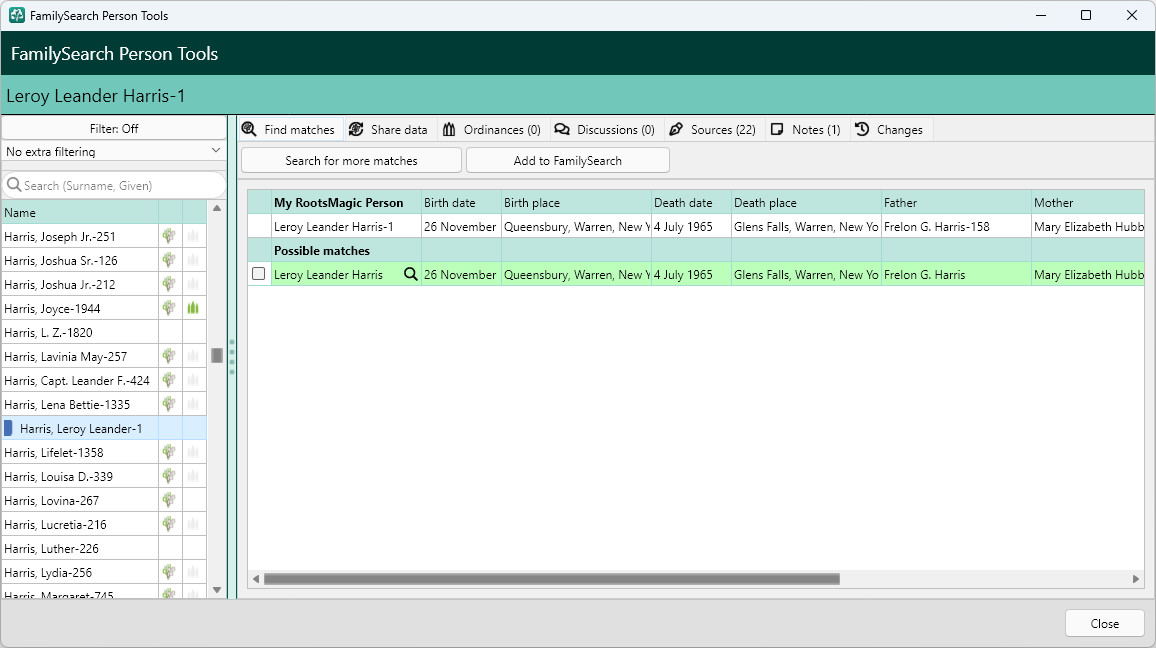Click the Frelon G. Harris-158 father cell
The width and height of the screenshot is (1156, 648).
click(956, 227)
